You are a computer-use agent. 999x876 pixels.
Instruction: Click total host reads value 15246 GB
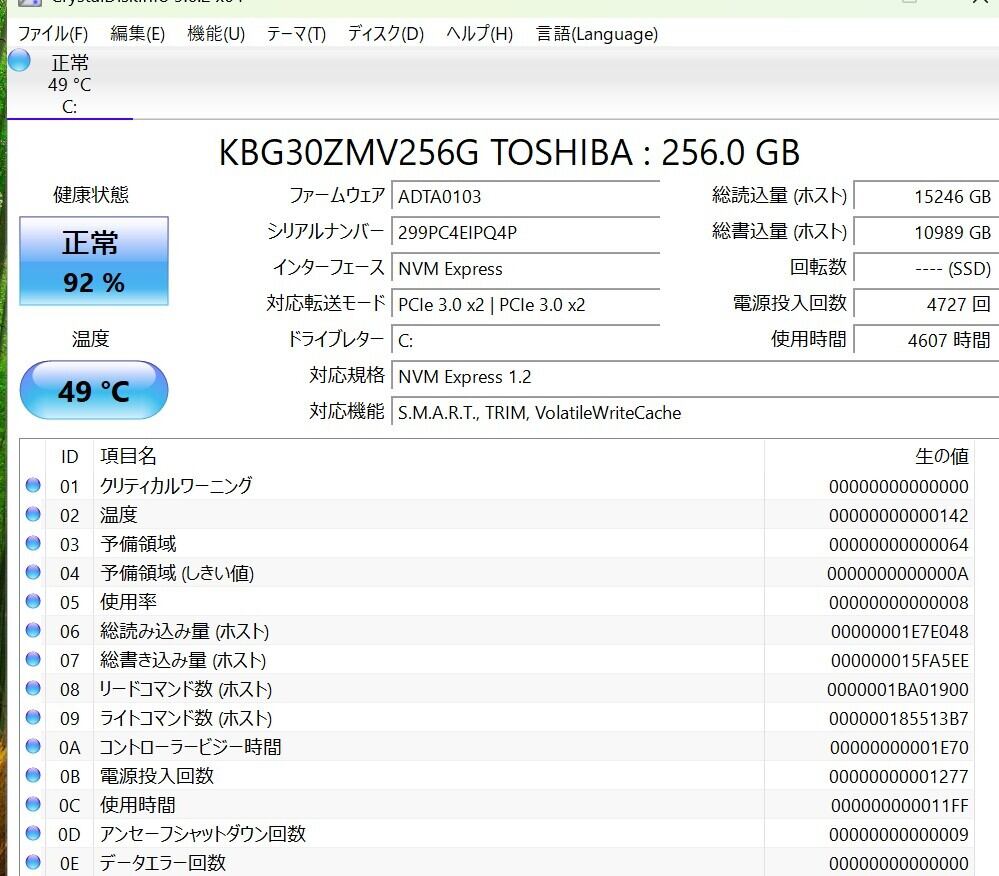(926, 196)
